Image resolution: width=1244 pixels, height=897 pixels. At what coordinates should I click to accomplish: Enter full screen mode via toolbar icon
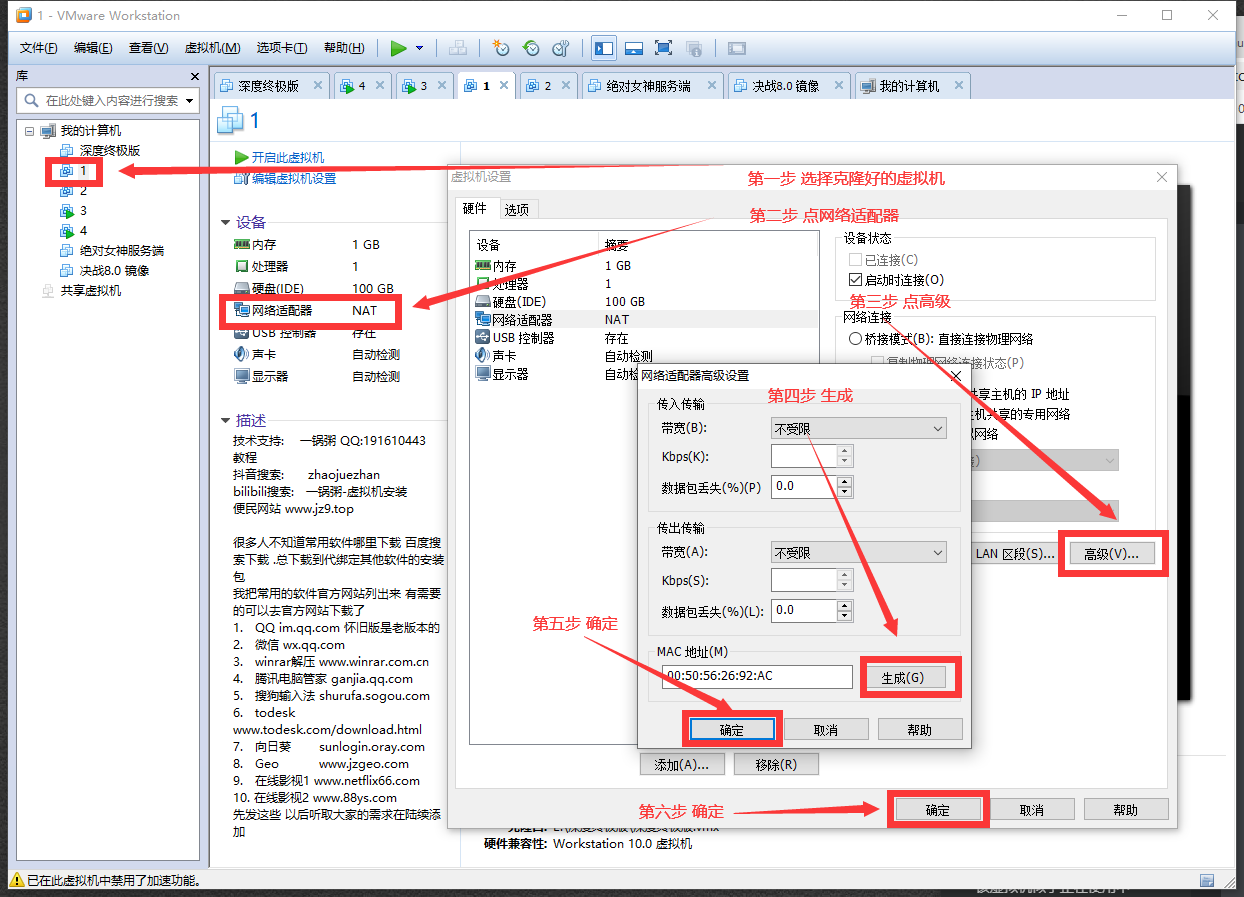(x=663, y=48)
